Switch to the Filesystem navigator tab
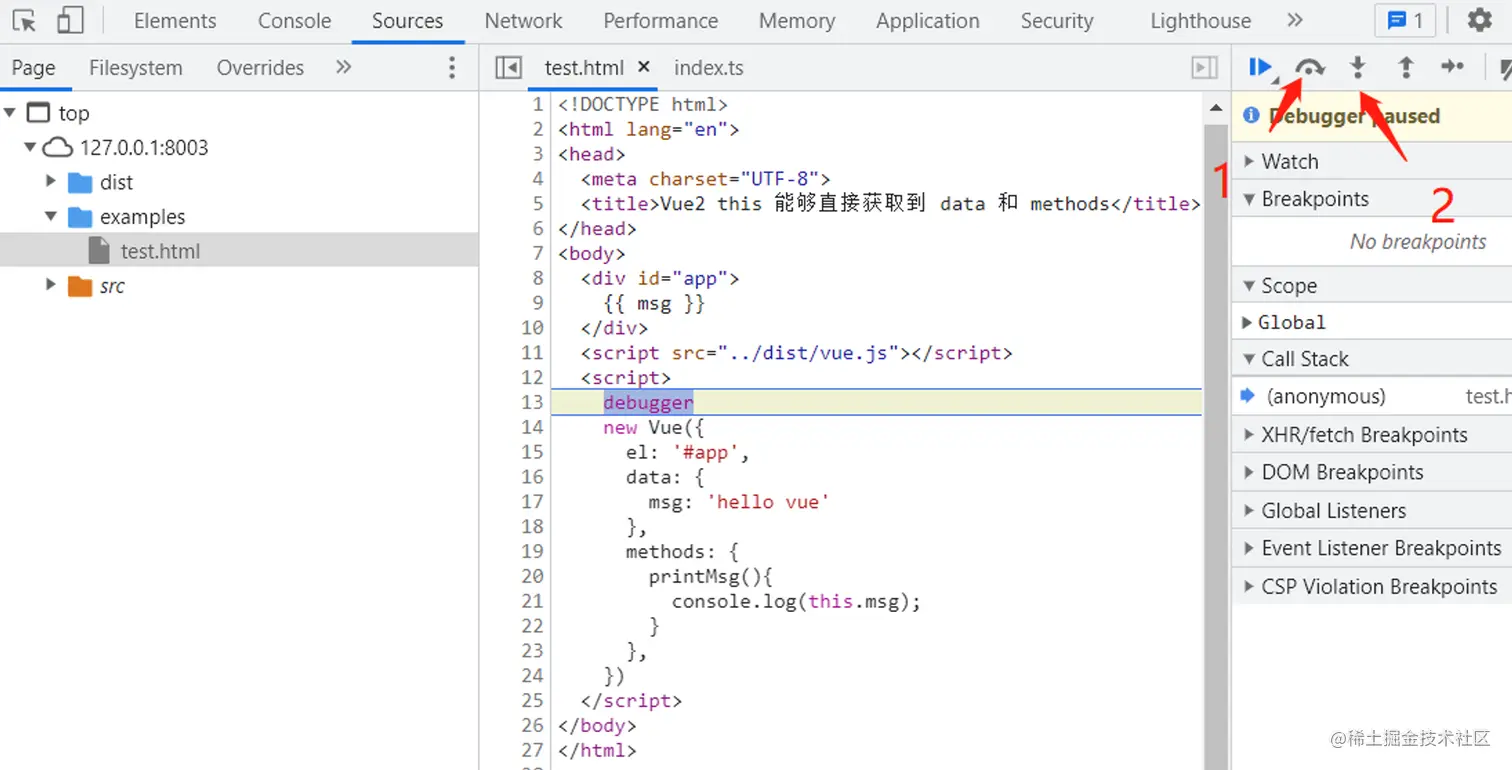1512x770 pixels. [x=136, y=68]
